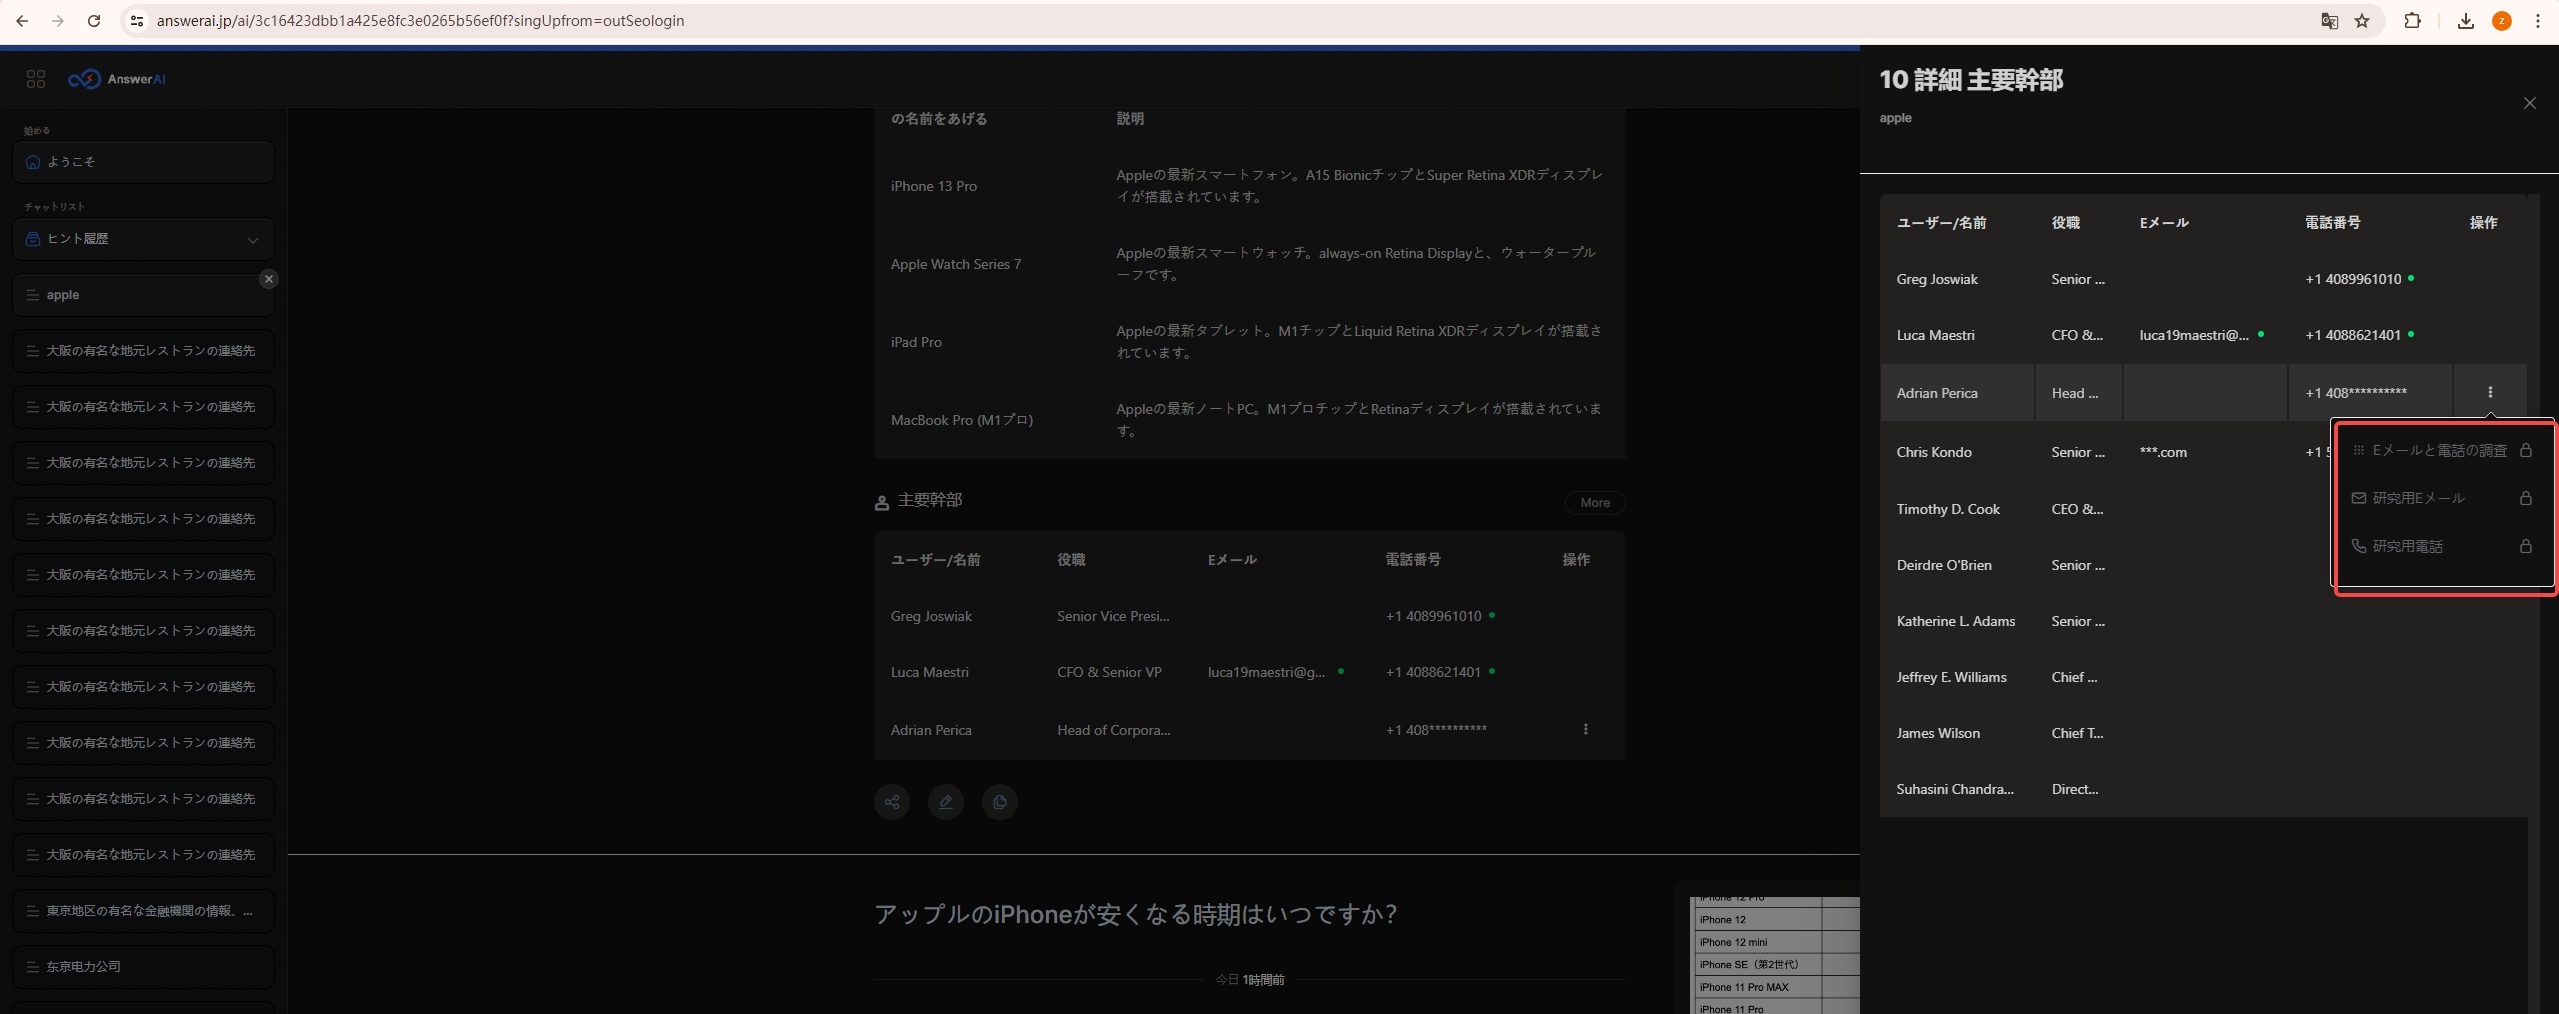This screenshot has height=1014, width=2559.
Task: Click the More button next to 主要幹部
Action: point(1595,503)
